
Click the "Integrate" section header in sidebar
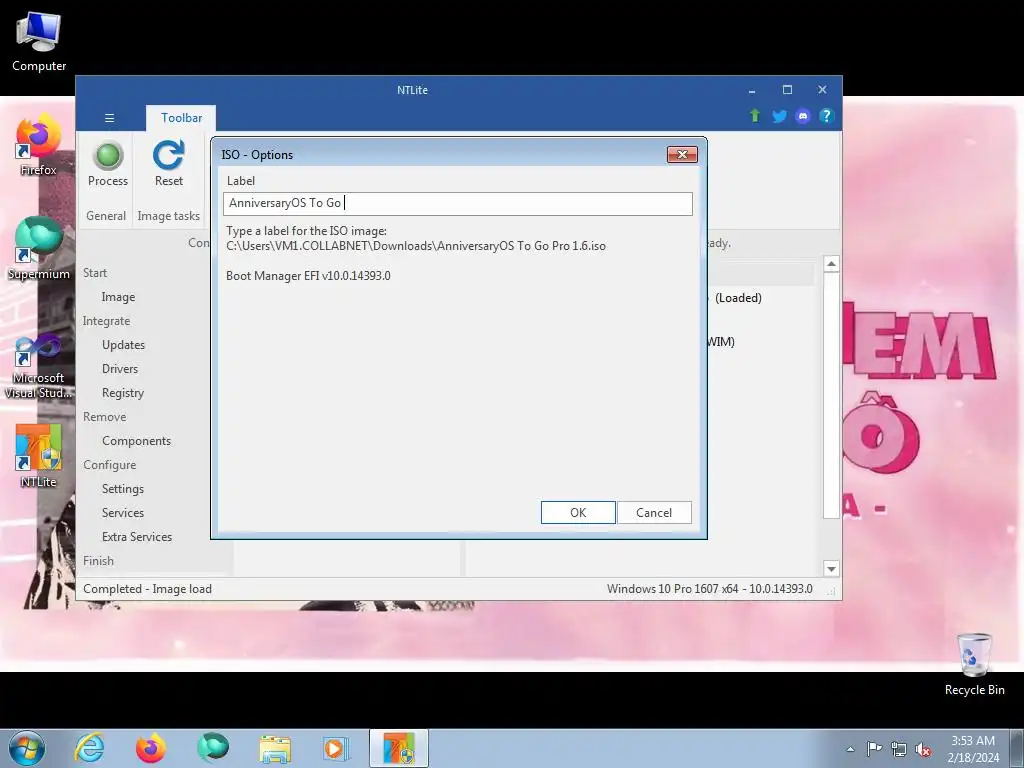(x=106, y=321)
